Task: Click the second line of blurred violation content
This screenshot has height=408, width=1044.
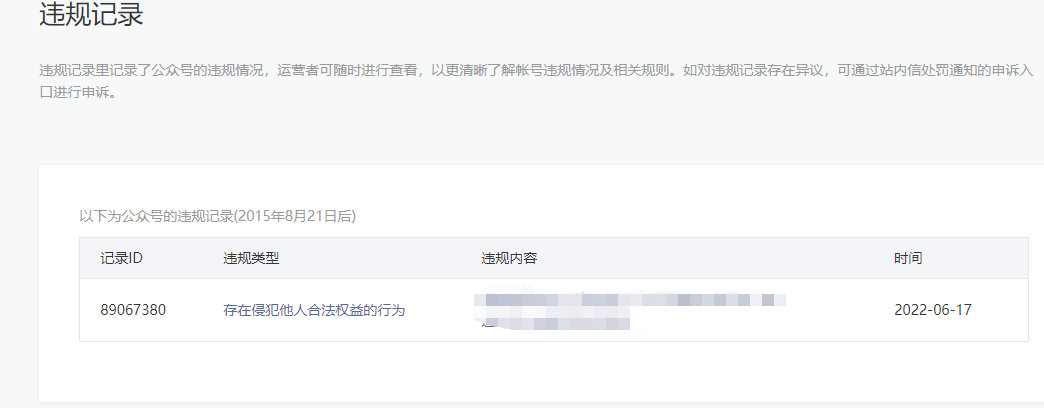Action: point(555,324)
